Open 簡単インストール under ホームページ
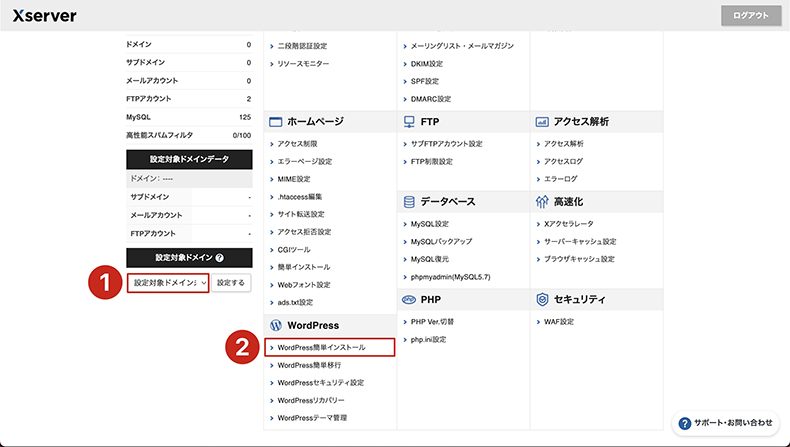Screen dimensions: 790x447 (304, 267)
